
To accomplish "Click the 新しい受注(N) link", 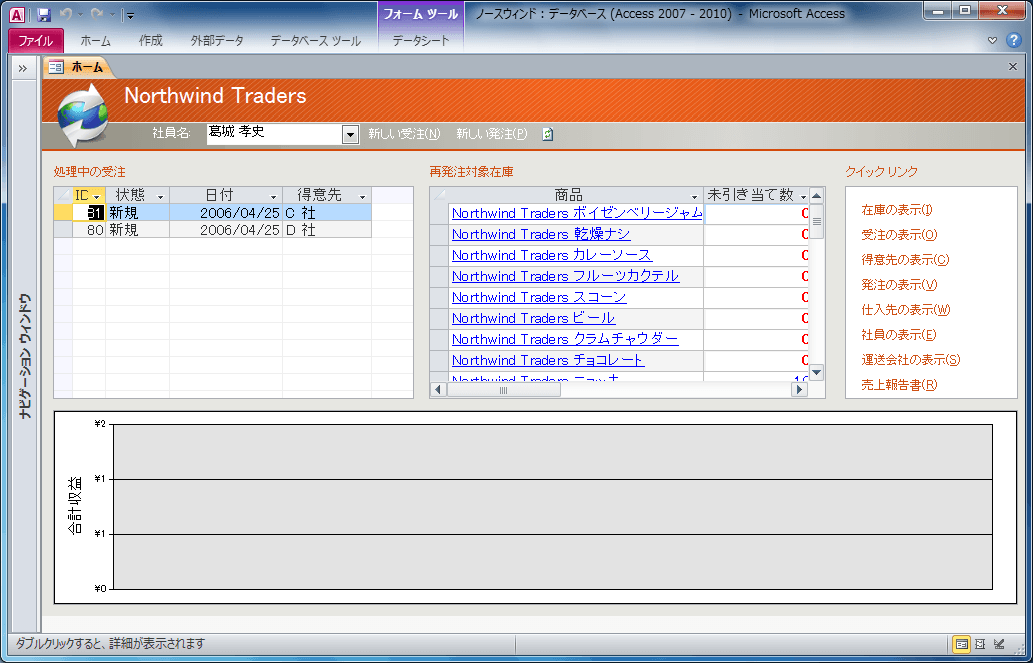I will point(404,134).
